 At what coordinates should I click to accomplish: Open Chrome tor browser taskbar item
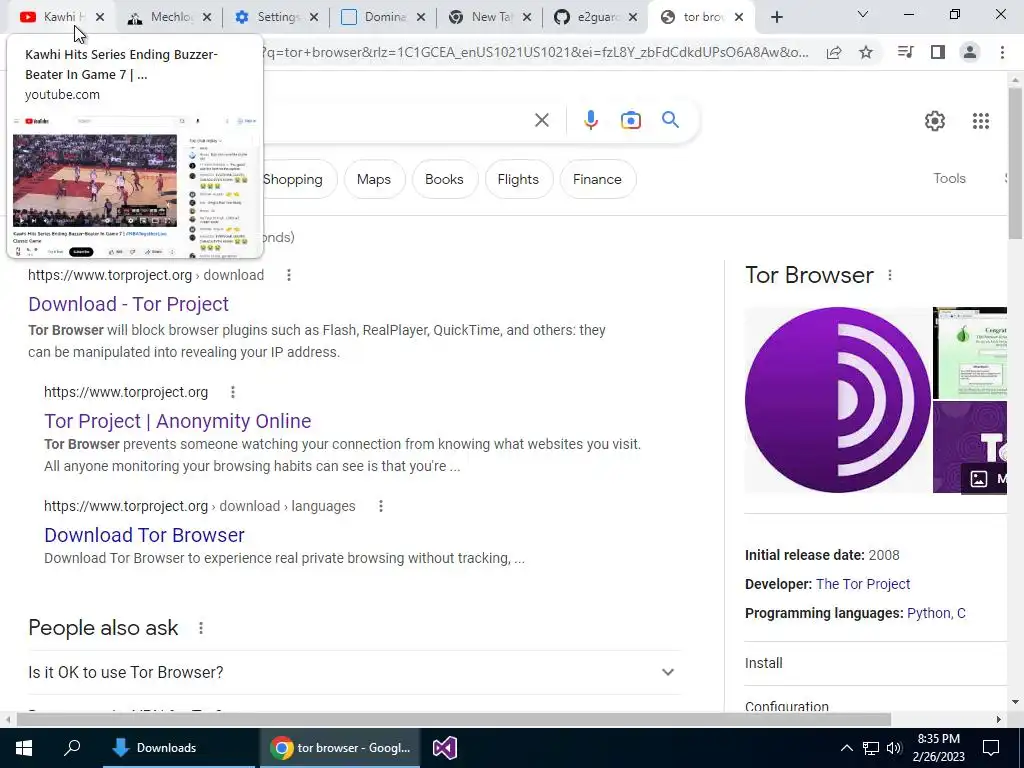tap(340, 748)
